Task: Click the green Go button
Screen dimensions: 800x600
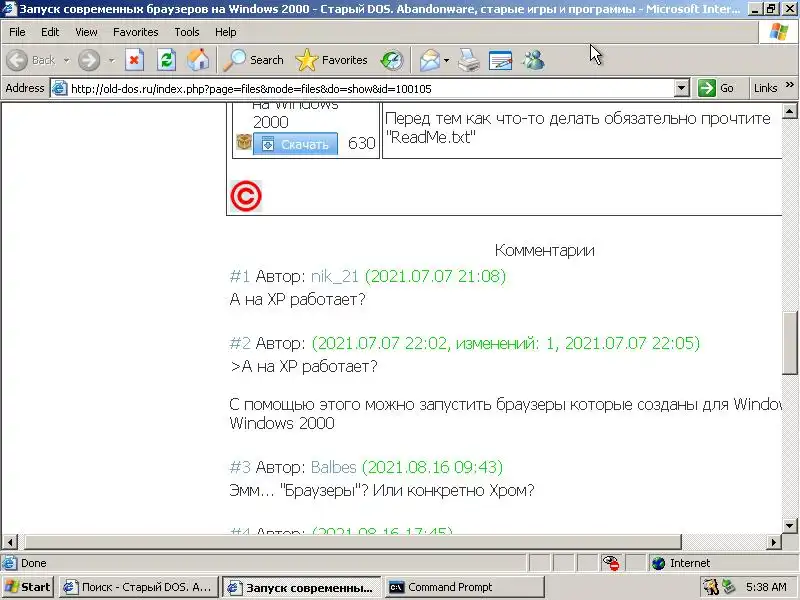Action: pos(716,88)
